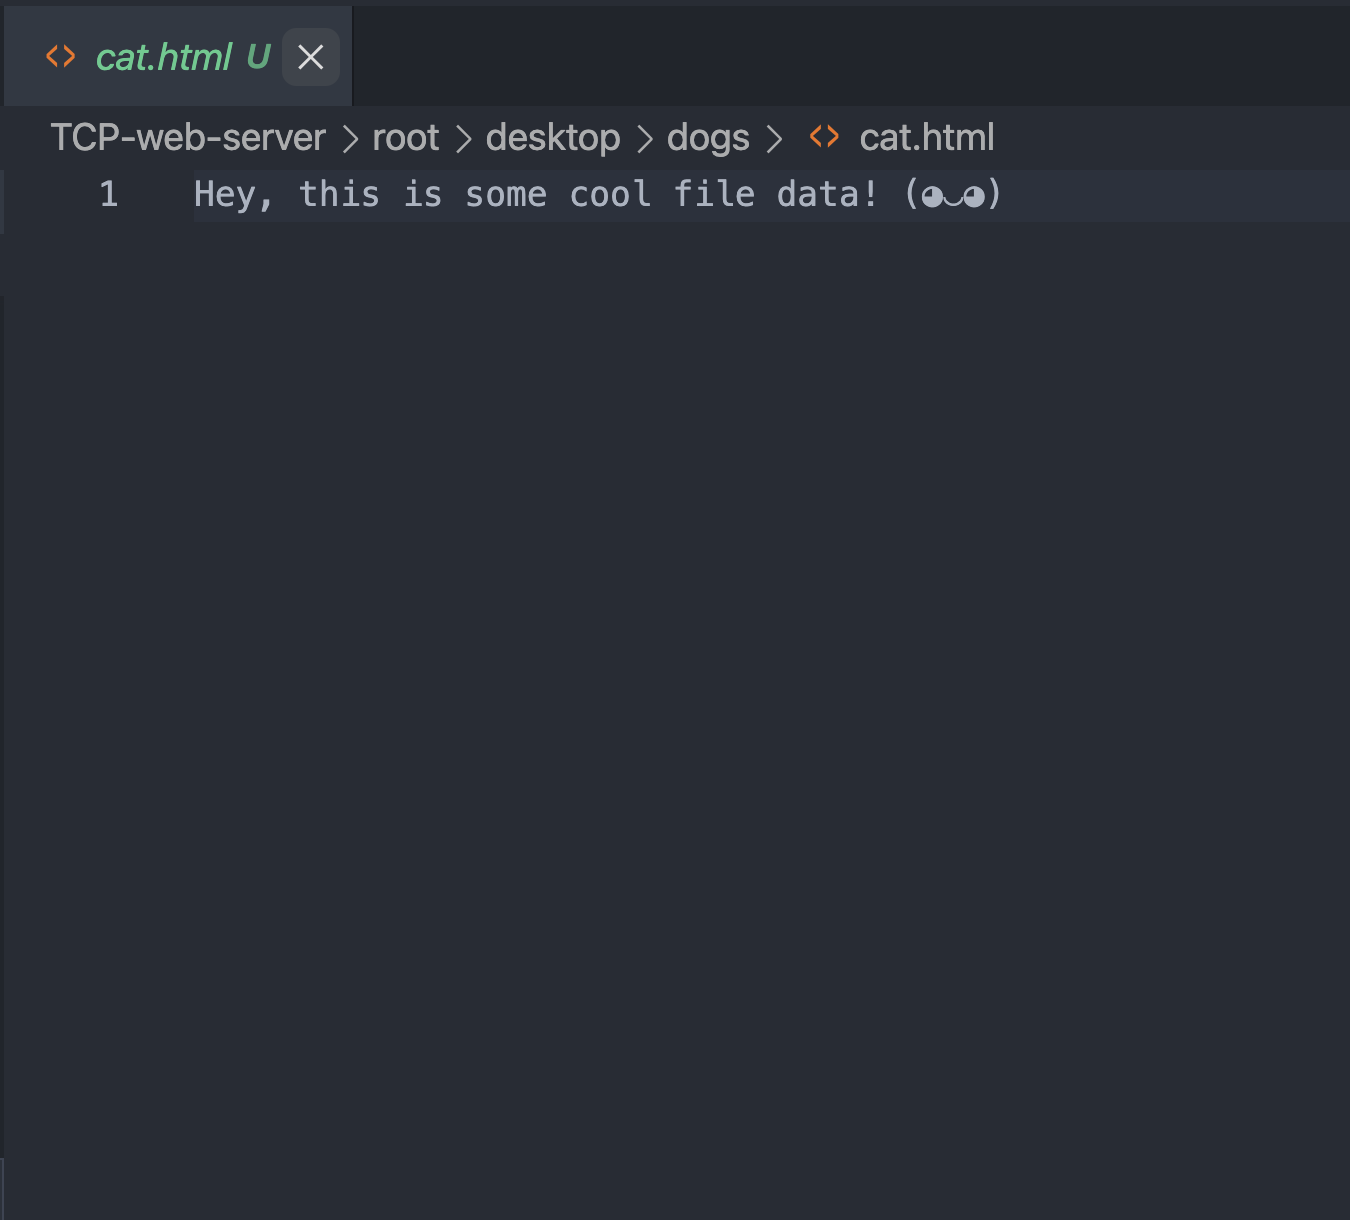Image resolution: width=1350 pixels, height=1220 pixels.
Task: Open the TCP-web-server breadcrumb
Action: click(x=188, y=138)
